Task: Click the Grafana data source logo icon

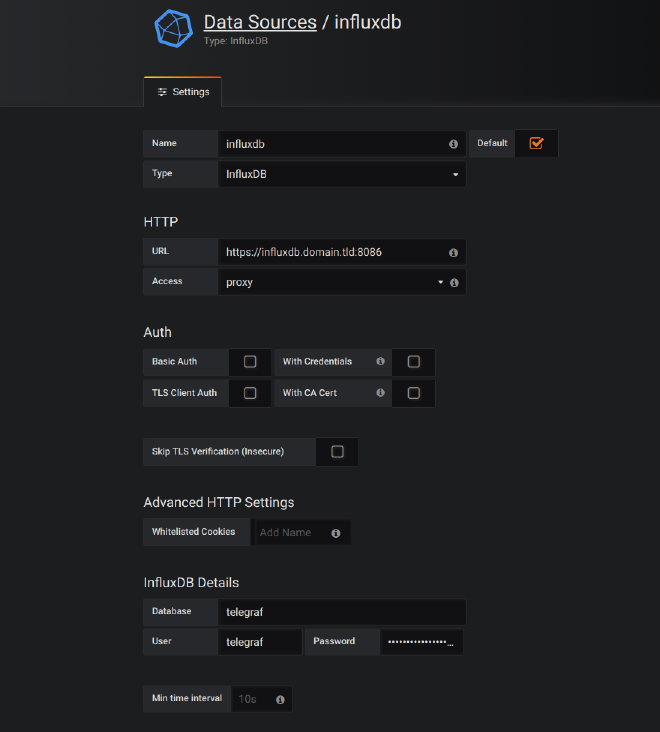Action: coord(173,28)
